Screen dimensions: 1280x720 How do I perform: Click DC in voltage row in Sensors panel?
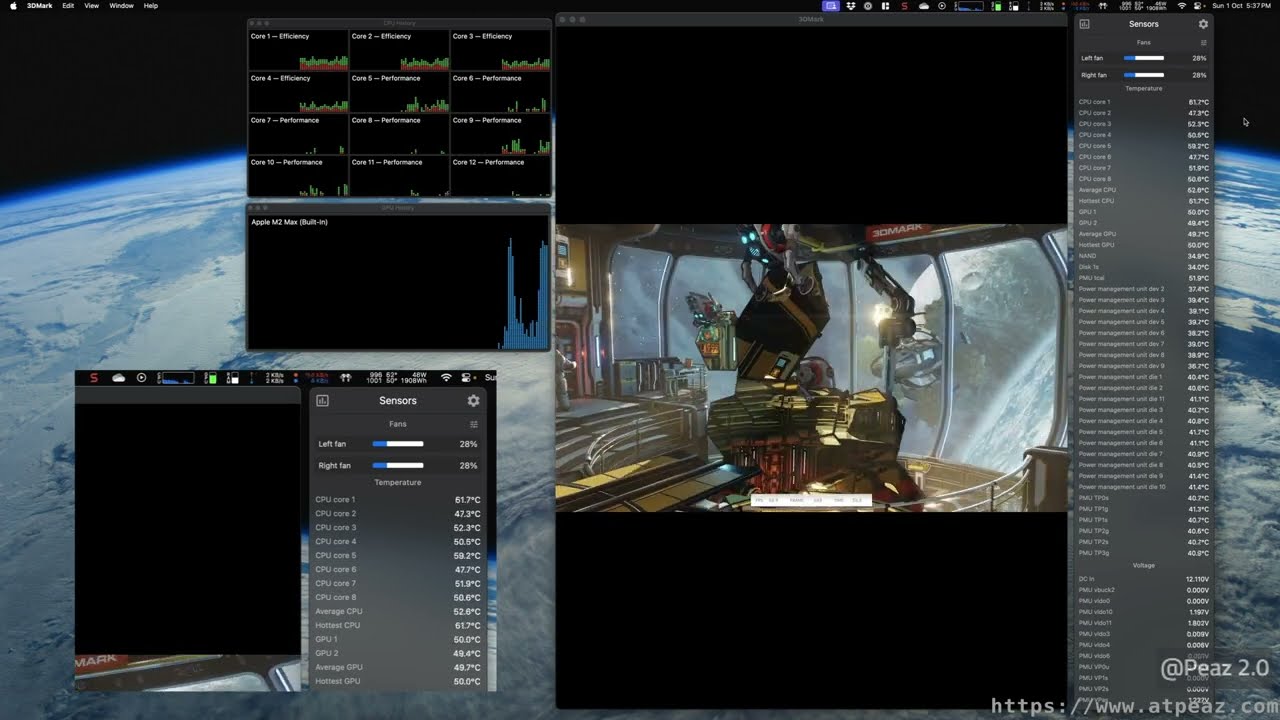(1144, 579)
